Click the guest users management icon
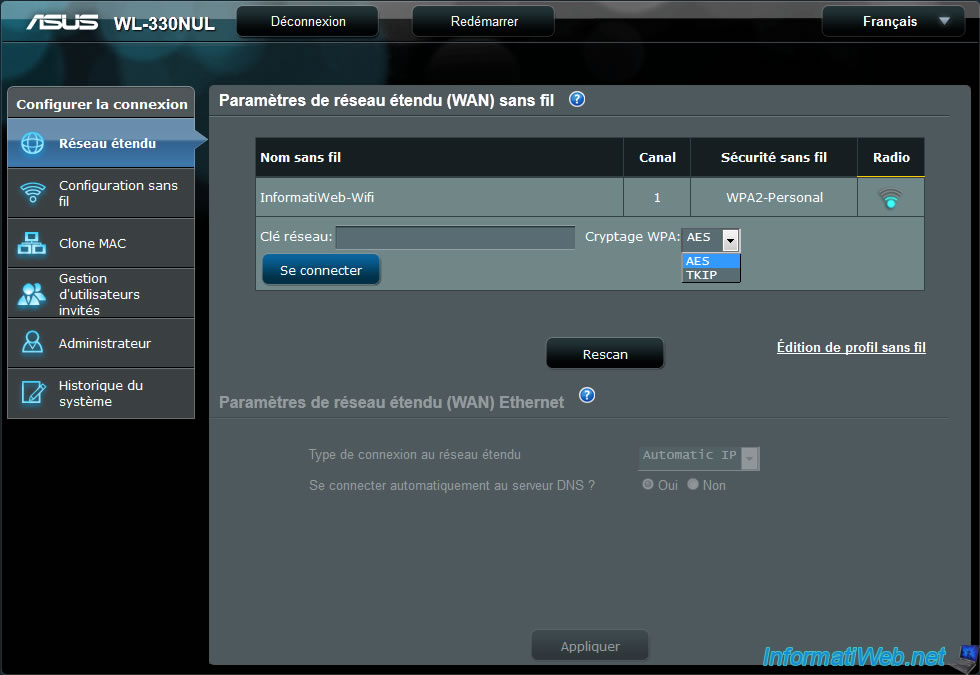The height and width of the screenshot is (675, 980). click(x=33, y=294)
